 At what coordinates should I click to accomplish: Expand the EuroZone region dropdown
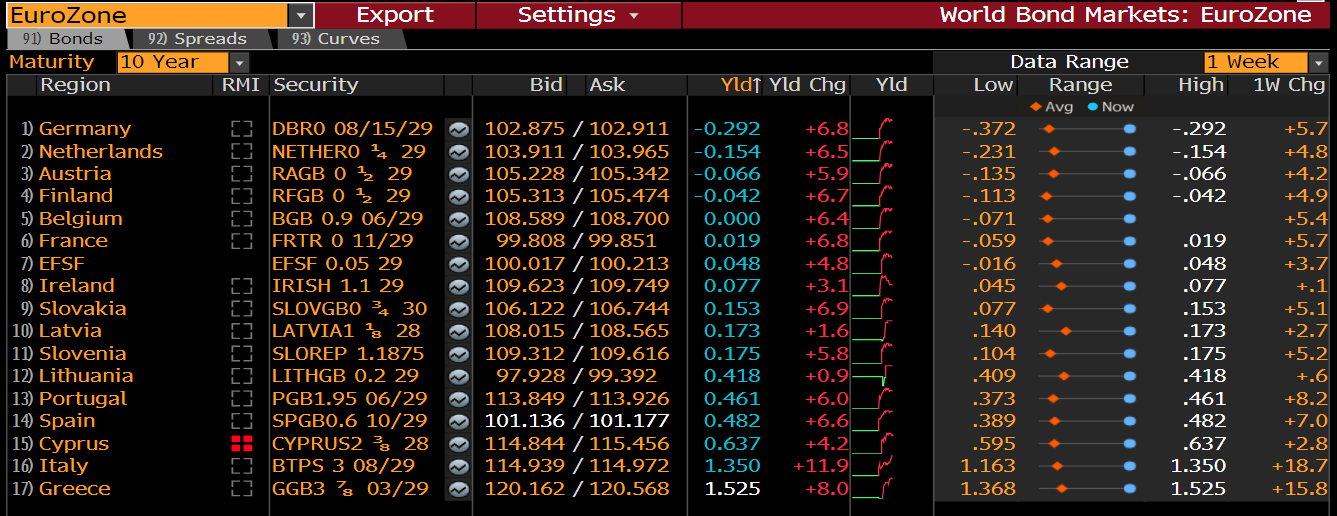(300, 15)
